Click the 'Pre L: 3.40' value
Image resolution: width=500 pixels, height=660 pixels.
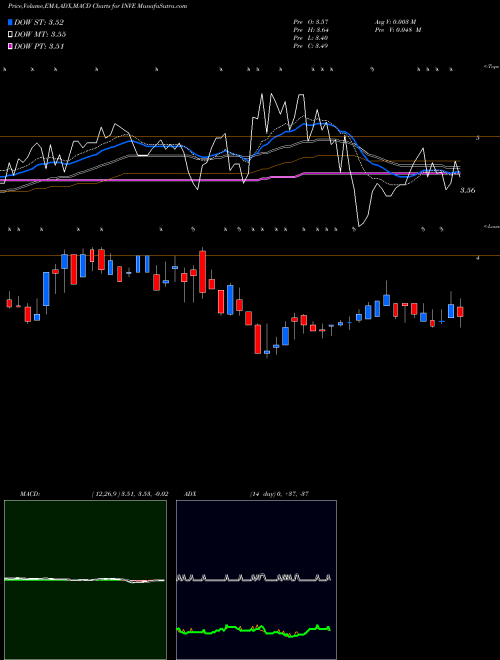(311, 38)
